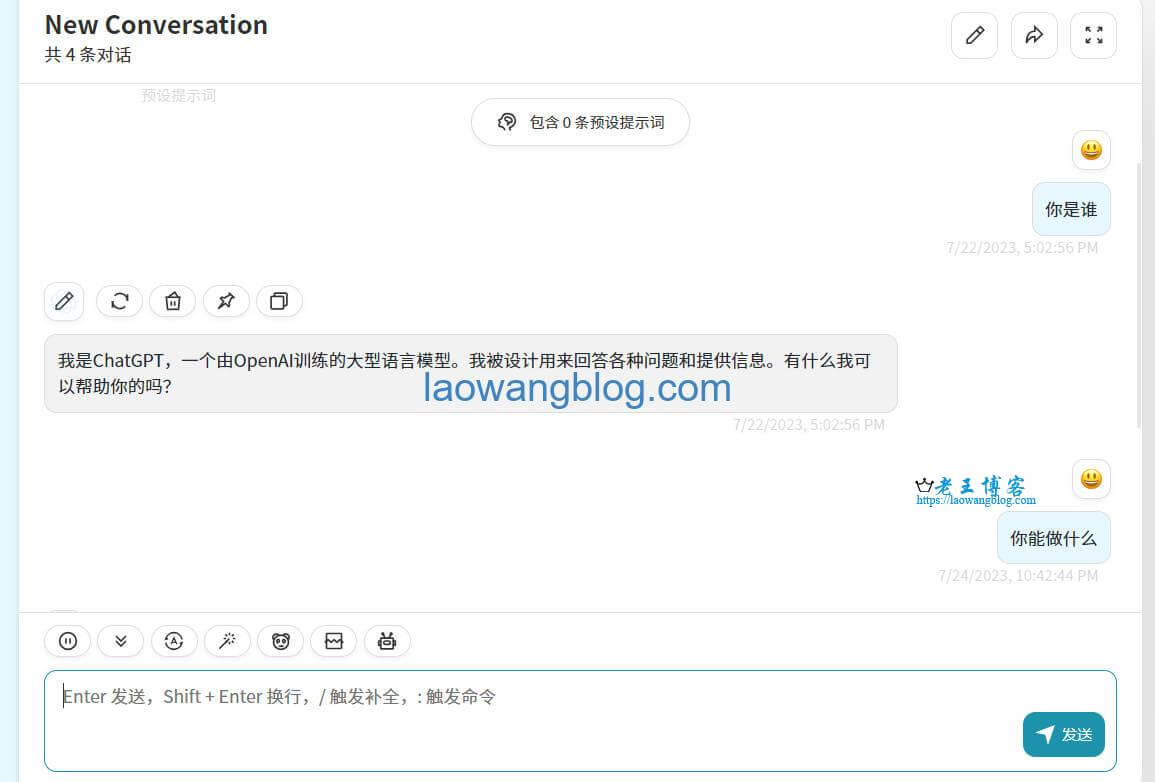This screenshot has height=782, width=1155.
Task: Click the 发送 send button
Action: coord(1064,734)
